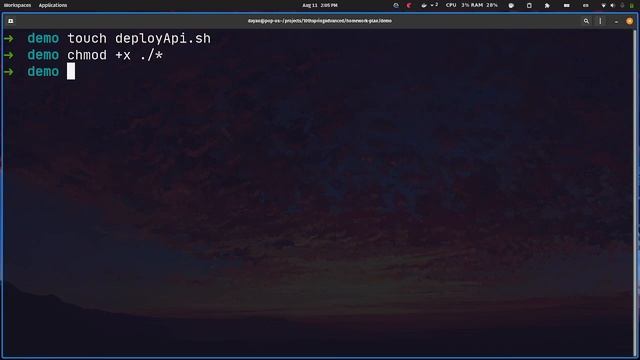The height and width of the screenshot is (360, 640).
Task: Open the date and time calendar
Action: 320,5
